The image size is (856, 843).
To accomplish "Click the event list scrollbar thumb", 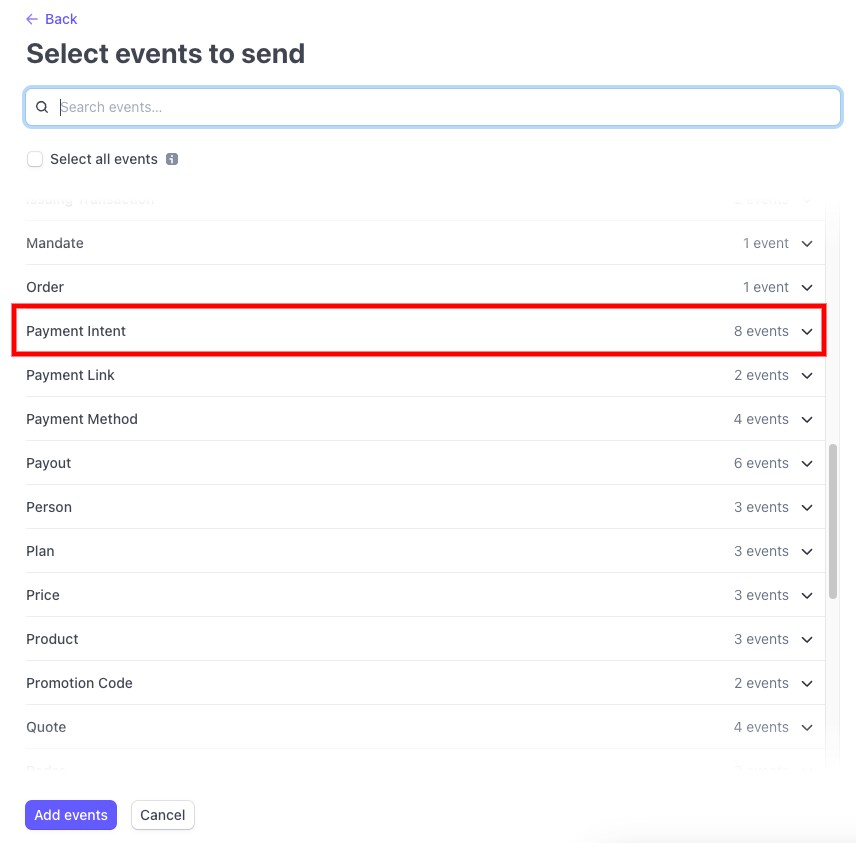I will pyautogui.click(x=833, y=521).
